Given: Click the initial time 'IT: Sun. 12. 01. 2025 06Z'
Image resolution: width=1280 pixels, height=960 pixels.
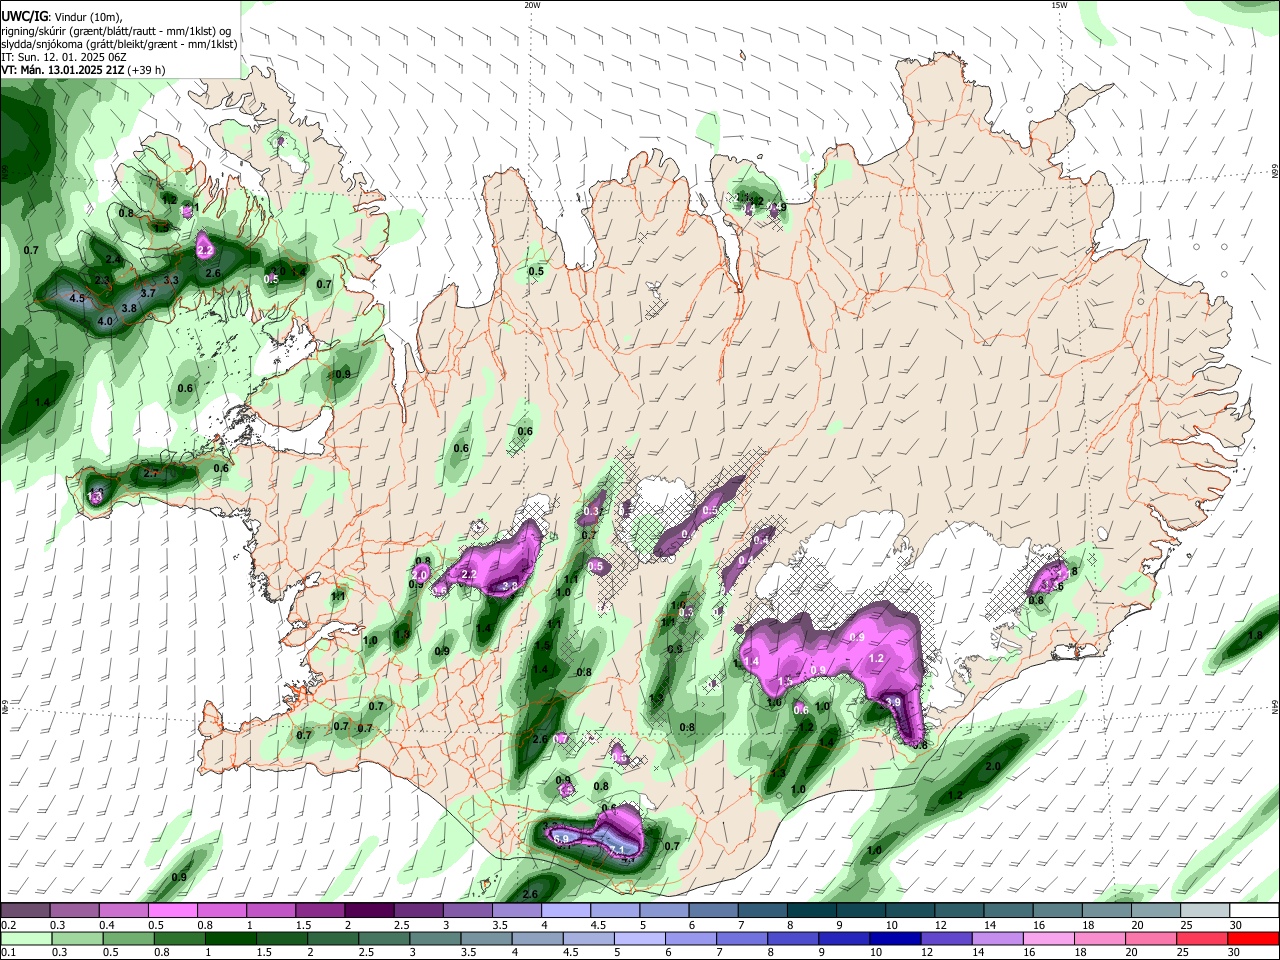Looking at the screenshot, I should pos(62,57).
